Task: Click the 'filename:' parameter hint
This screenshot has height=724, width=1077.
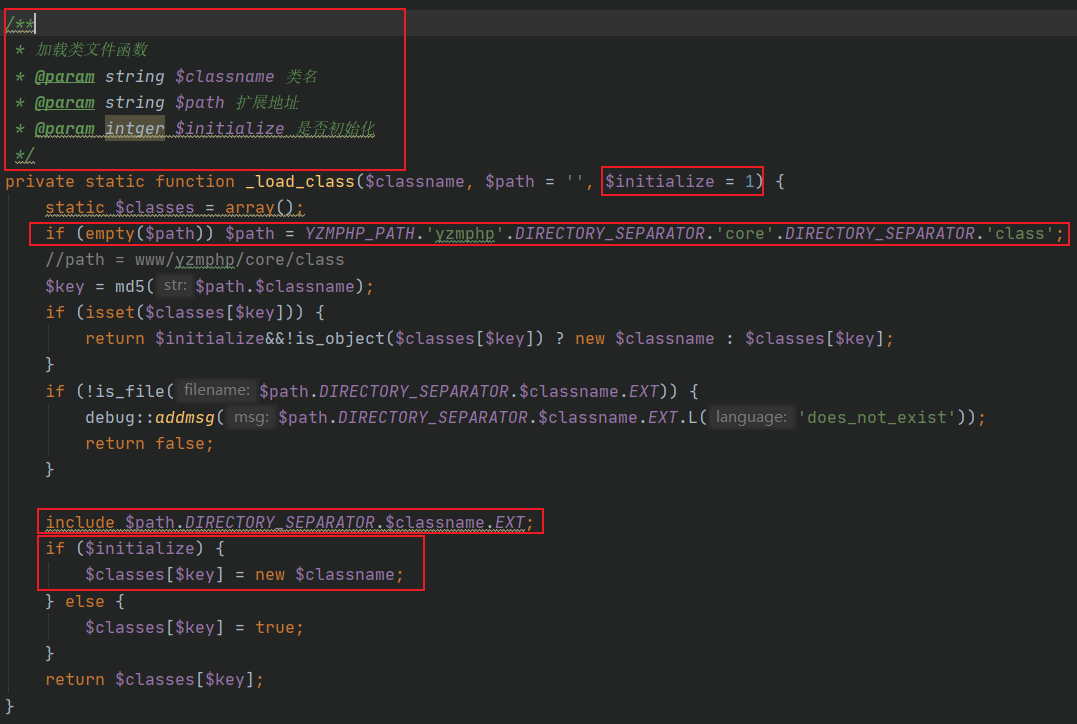Action: pos(216,390)
